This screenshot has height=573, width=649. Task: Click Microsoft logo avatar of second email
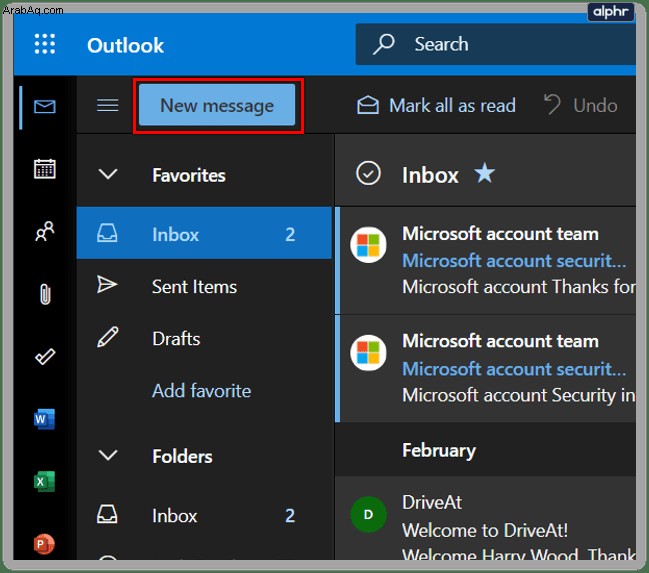click(x=368, y=353)
